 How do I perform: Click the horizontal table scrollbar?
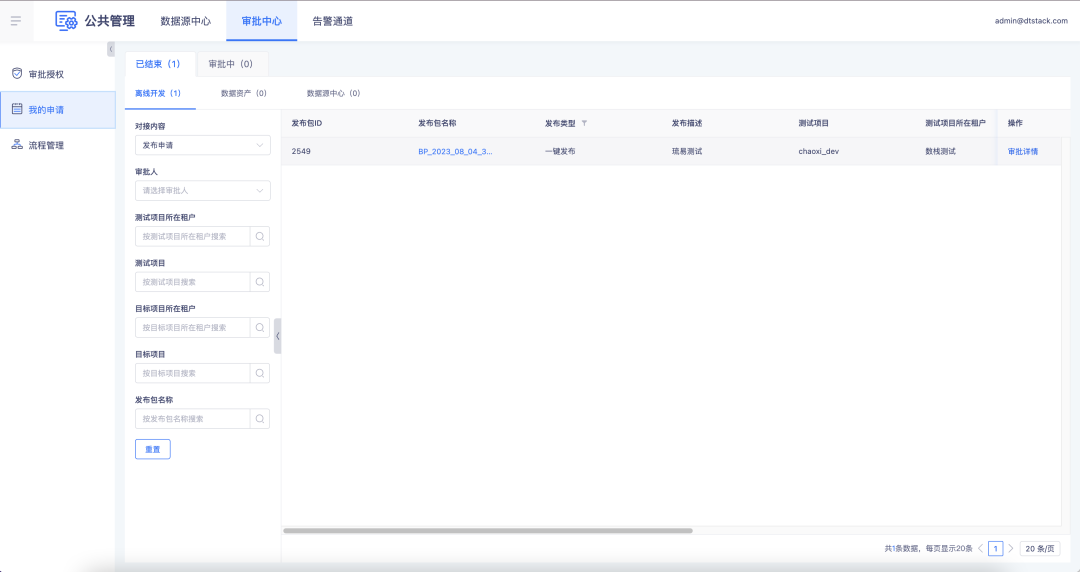[x=488, y=531]
